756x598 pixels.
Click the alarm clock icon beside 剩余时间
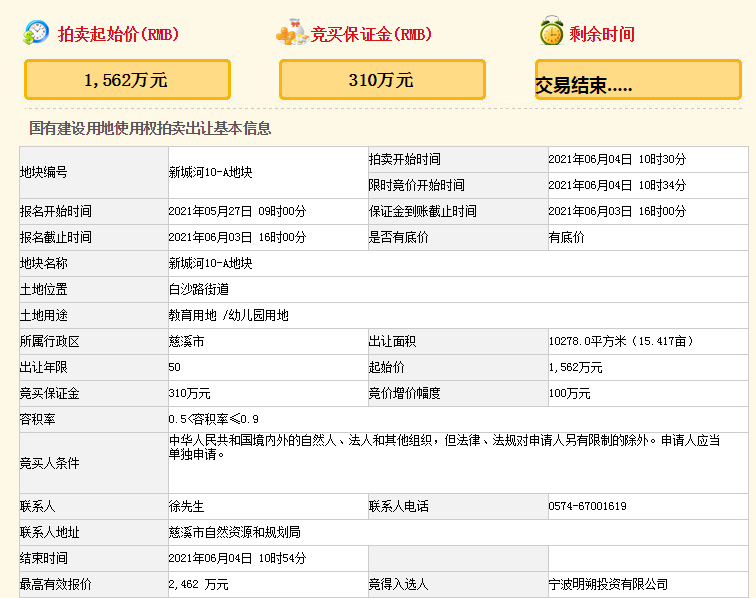pos(551,32)
